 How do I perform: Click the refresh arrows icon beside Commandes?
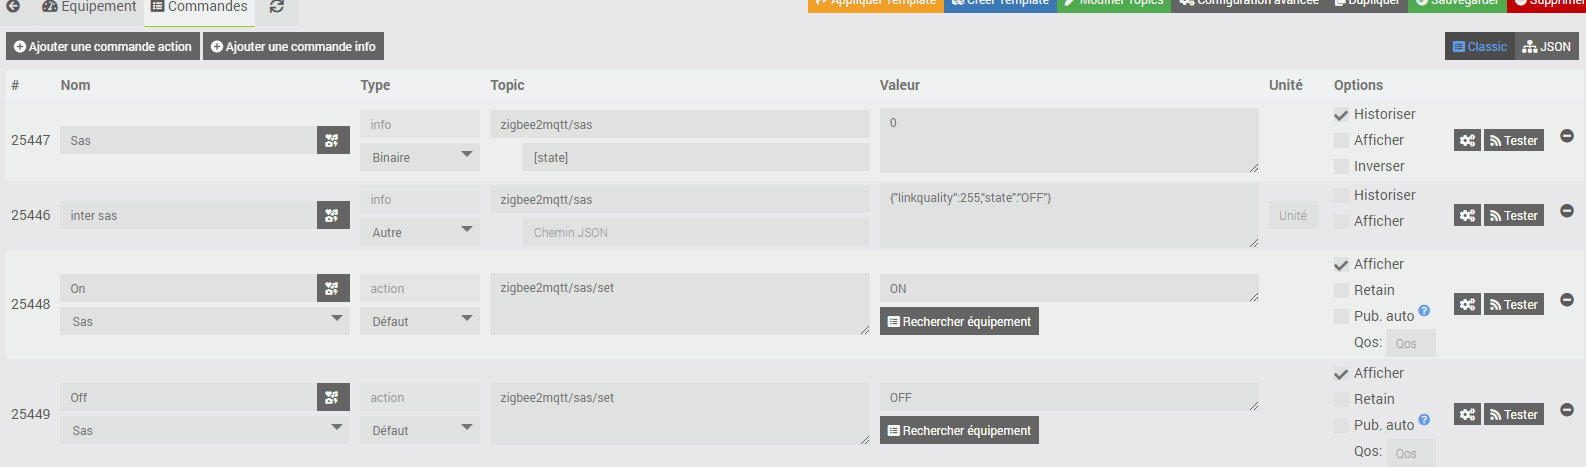277,7
